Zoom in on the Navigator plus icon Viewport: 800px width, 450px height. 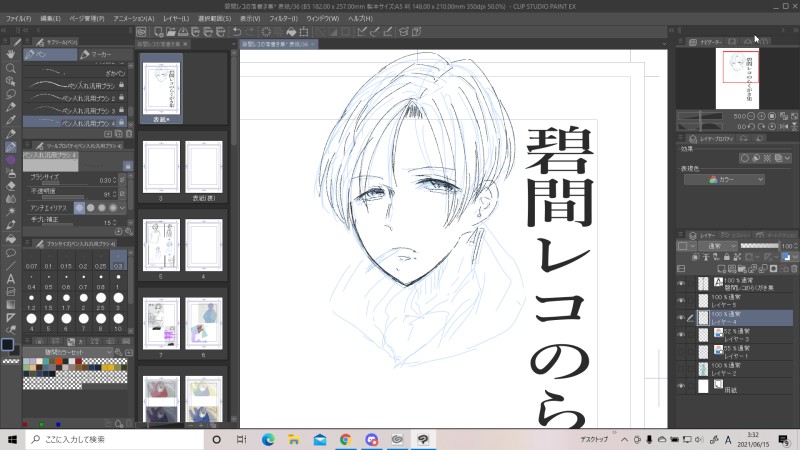761,116
